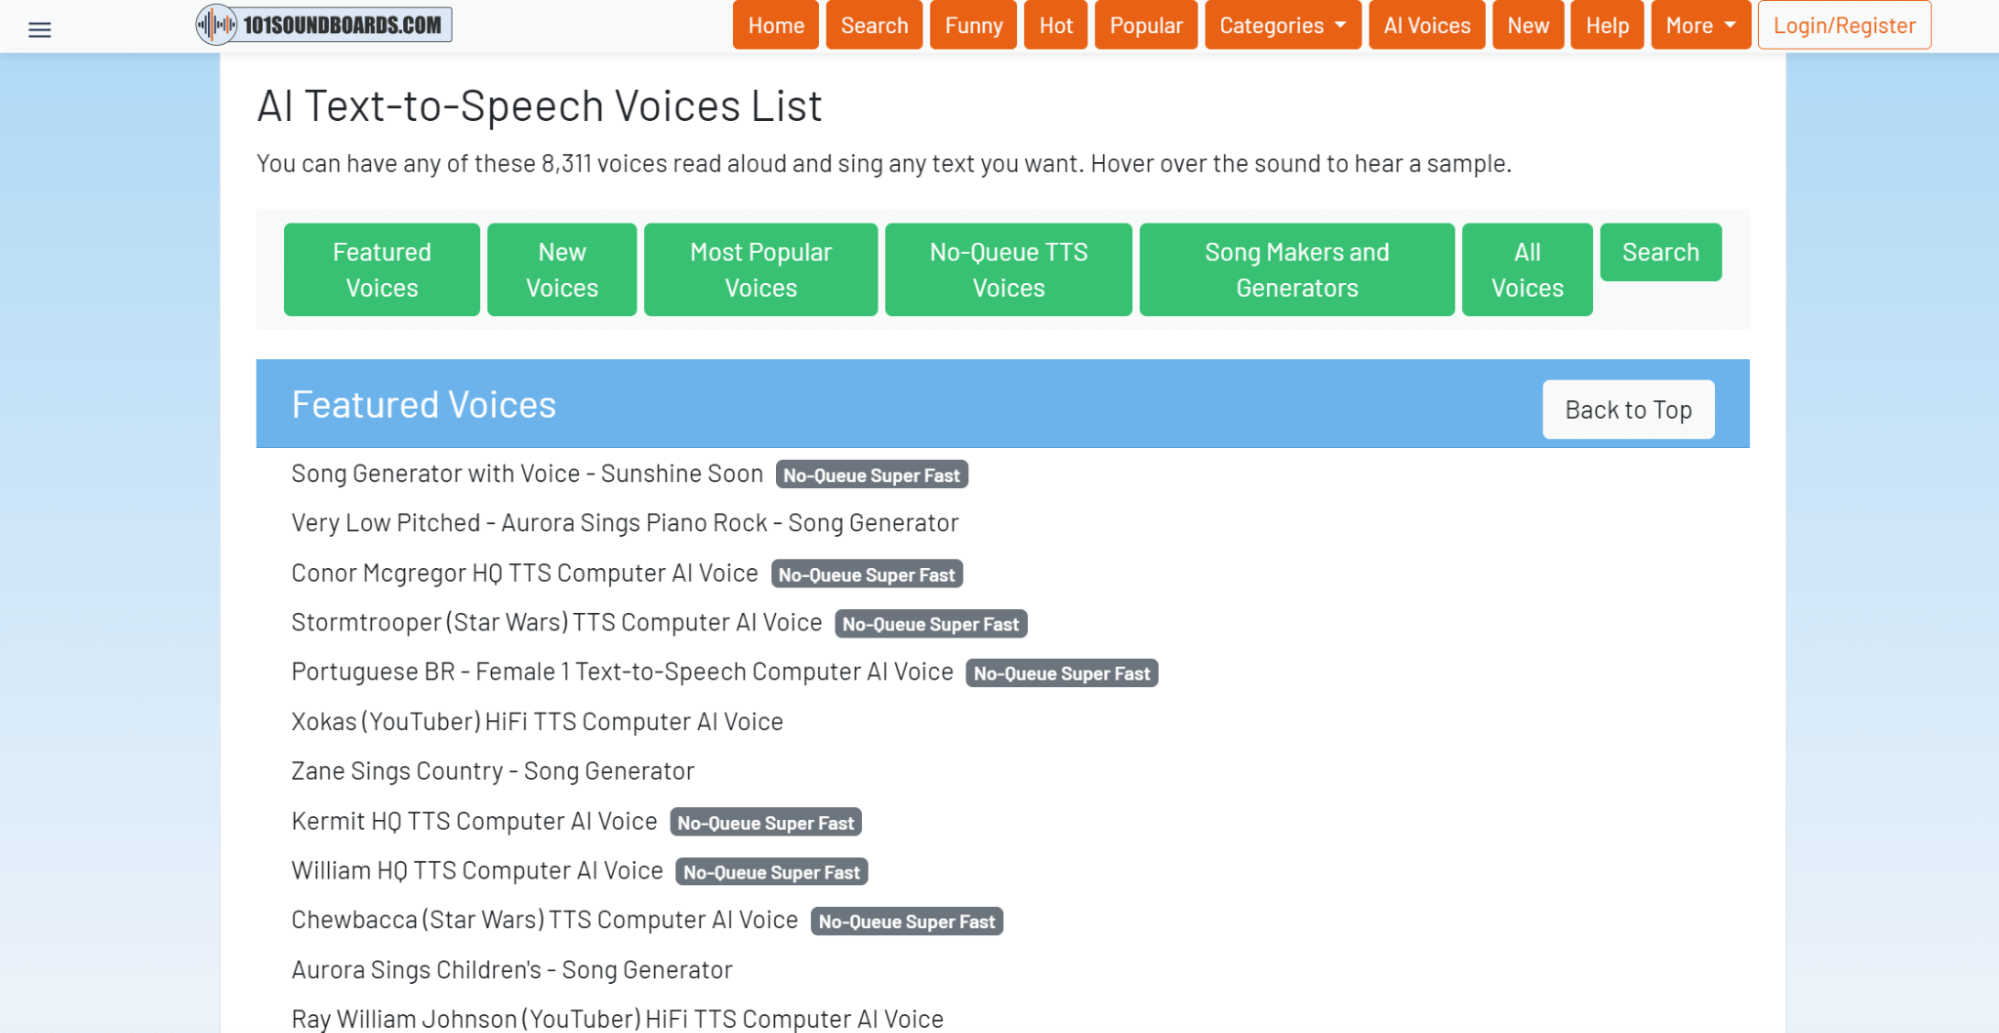Click the Hot nav button
This screenshot has width=1999, height=1033.
pos(1055,25)
